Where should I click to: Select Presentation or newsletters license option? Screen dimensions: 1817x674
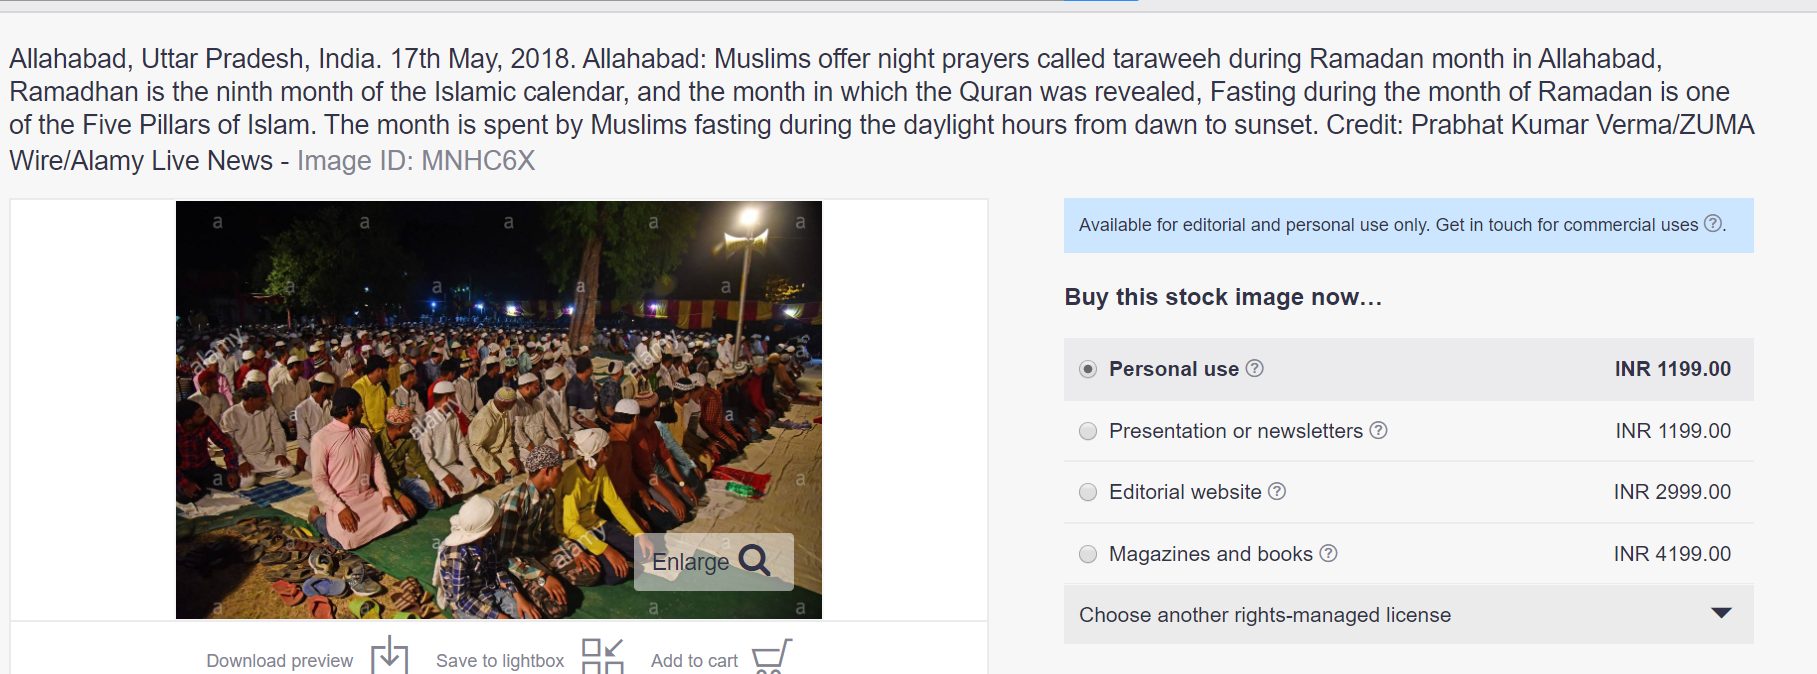[1088, 431]
